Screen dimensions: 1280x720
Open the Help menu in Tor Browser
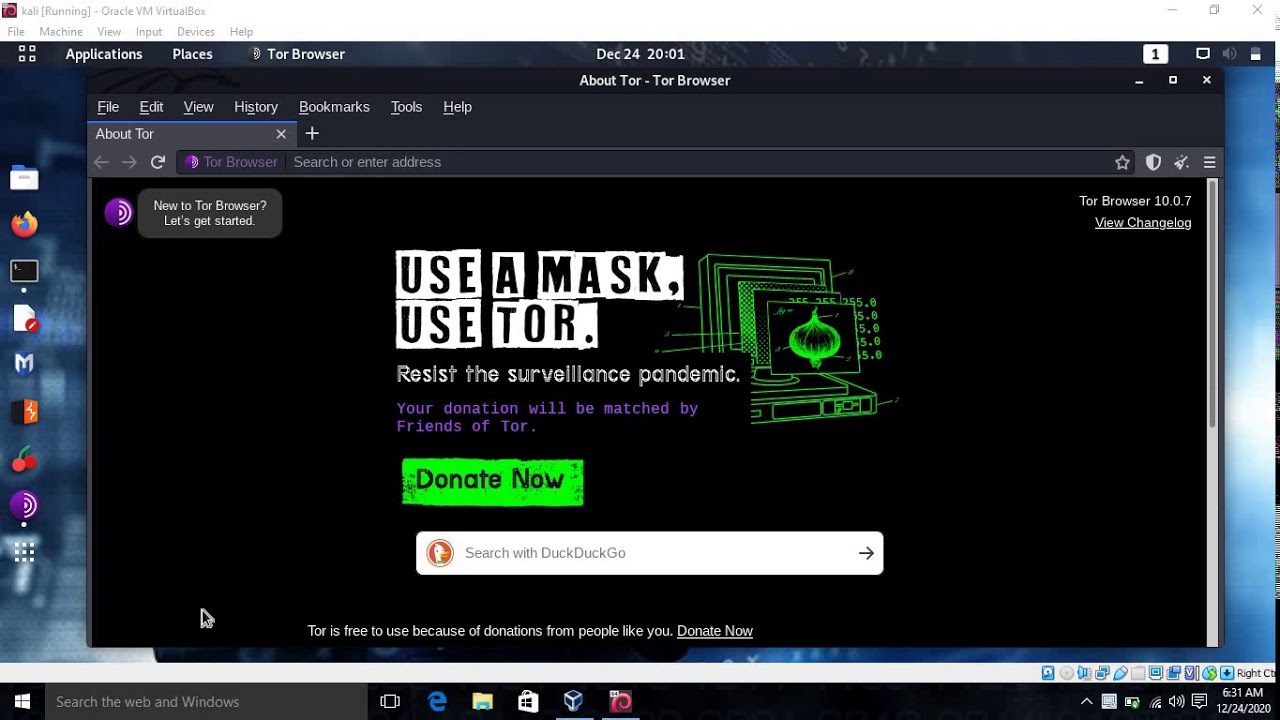(x=457, y=107)
